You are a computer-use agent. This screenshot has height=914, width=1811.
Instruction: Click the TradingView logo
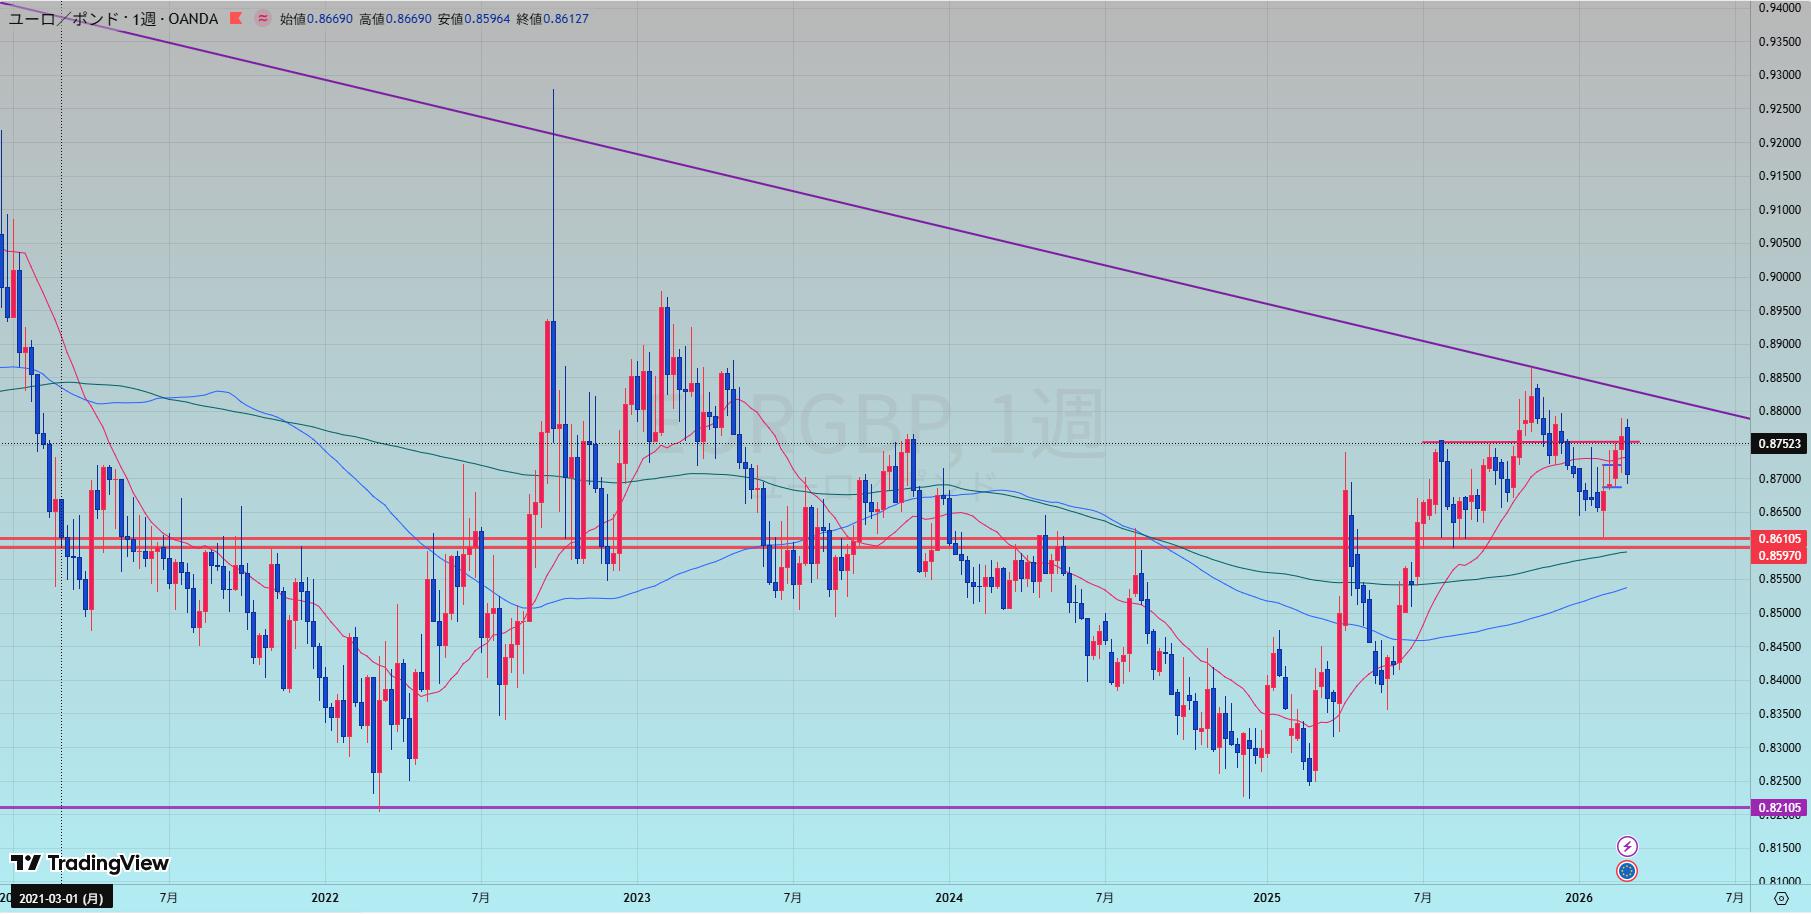pos(90,863)
